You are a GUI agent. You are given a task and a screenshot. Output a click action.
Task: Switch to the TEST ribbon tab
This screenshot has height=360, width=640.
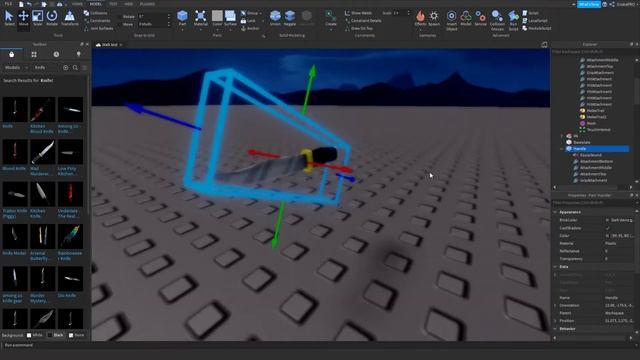tap(113, 4)
